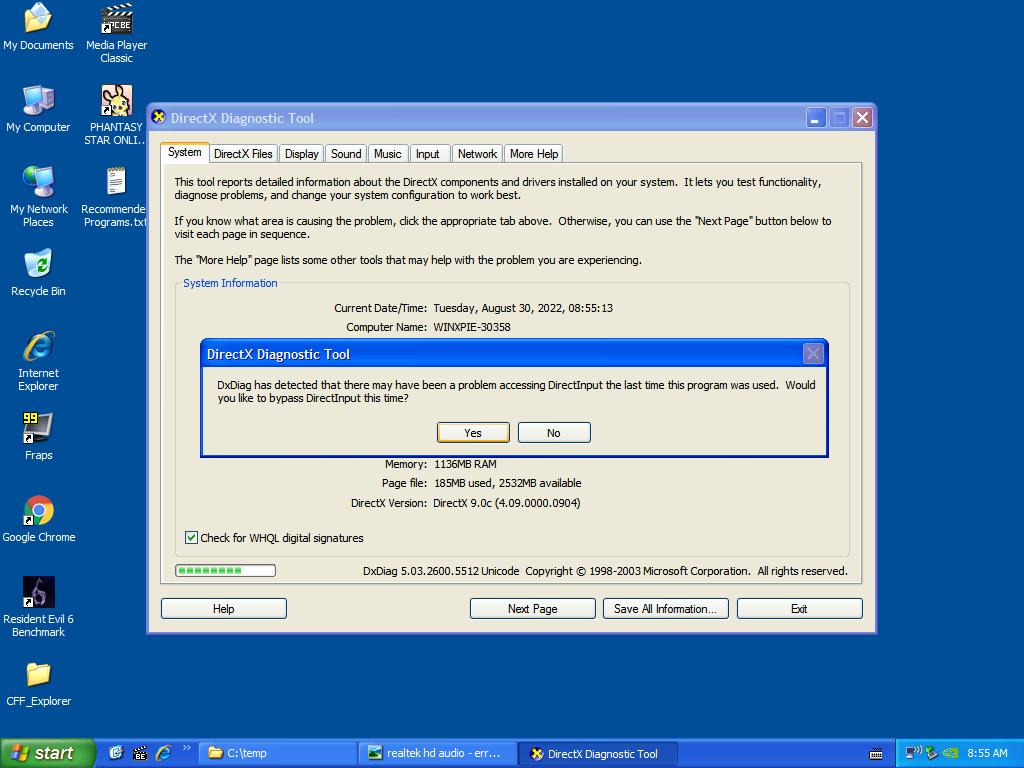
Task: Expand the quick launch overflow chevron
Action: [x=187, y=748]
